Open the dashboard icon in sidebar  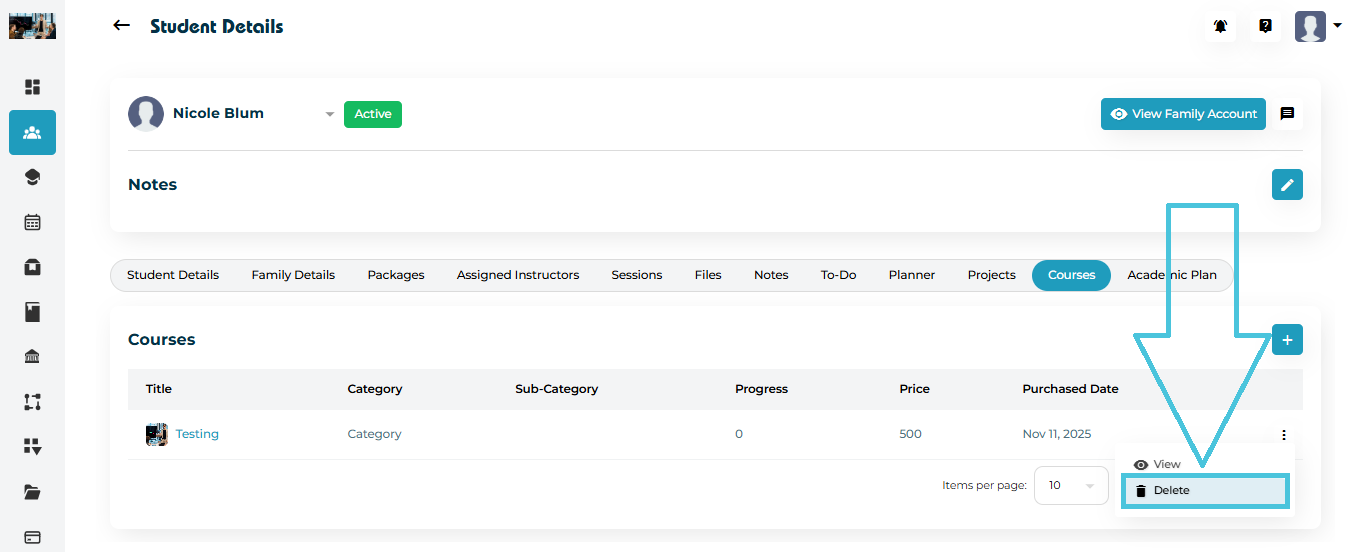click(32, 87)
